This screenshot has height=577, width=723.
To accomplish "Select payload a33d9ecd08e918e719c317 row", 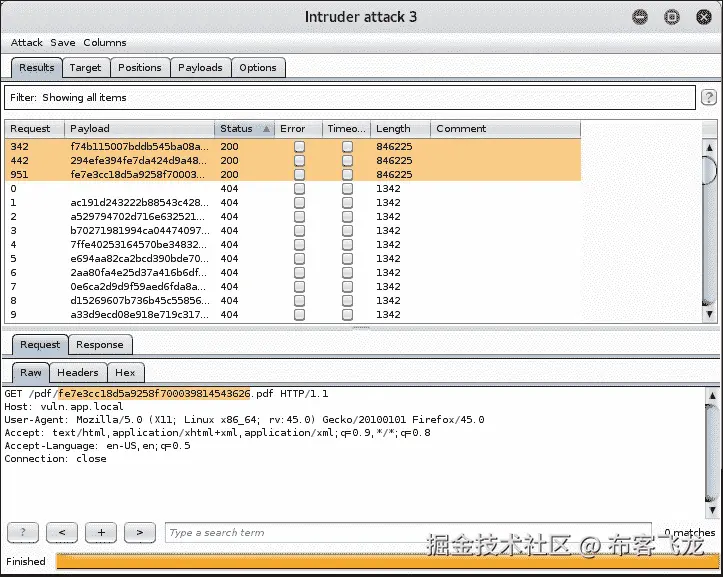I will pyautogui.click(x=293, y=315).
